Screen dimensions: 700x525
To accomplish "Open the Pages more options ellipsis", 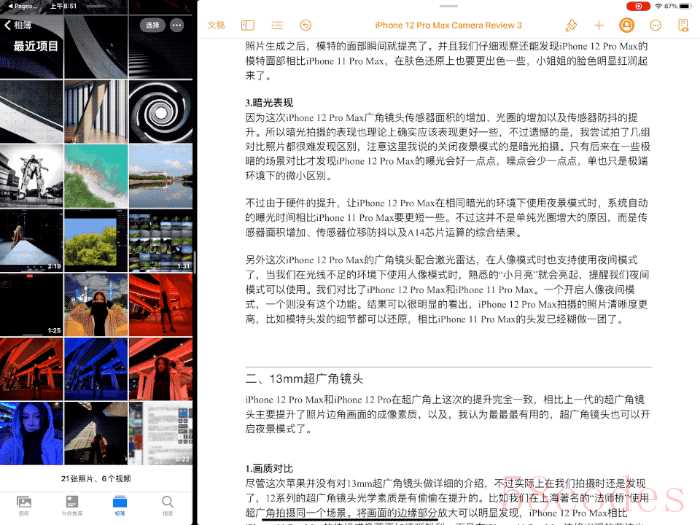I will [x=655, y=25].
